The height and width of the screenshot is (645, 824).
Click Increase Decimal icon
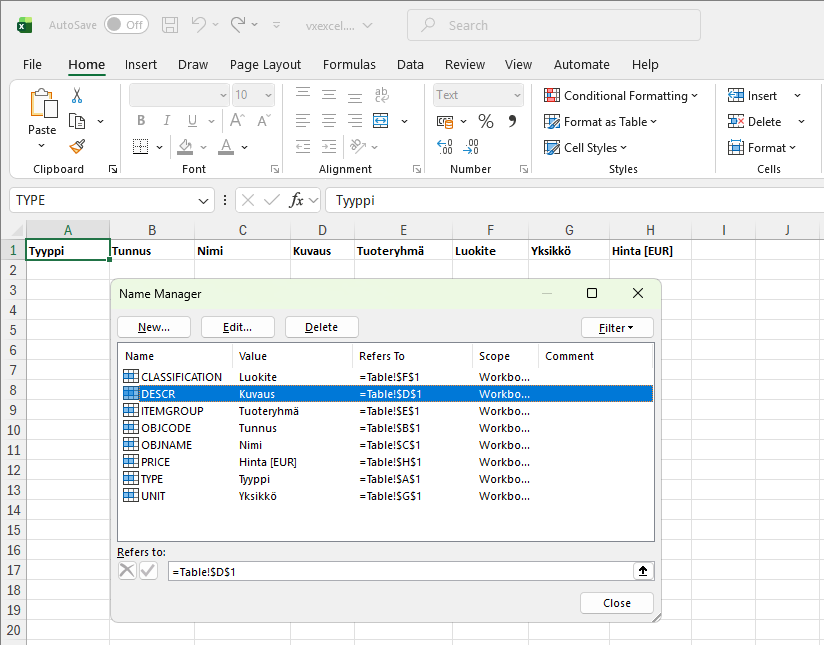(445, 147)
